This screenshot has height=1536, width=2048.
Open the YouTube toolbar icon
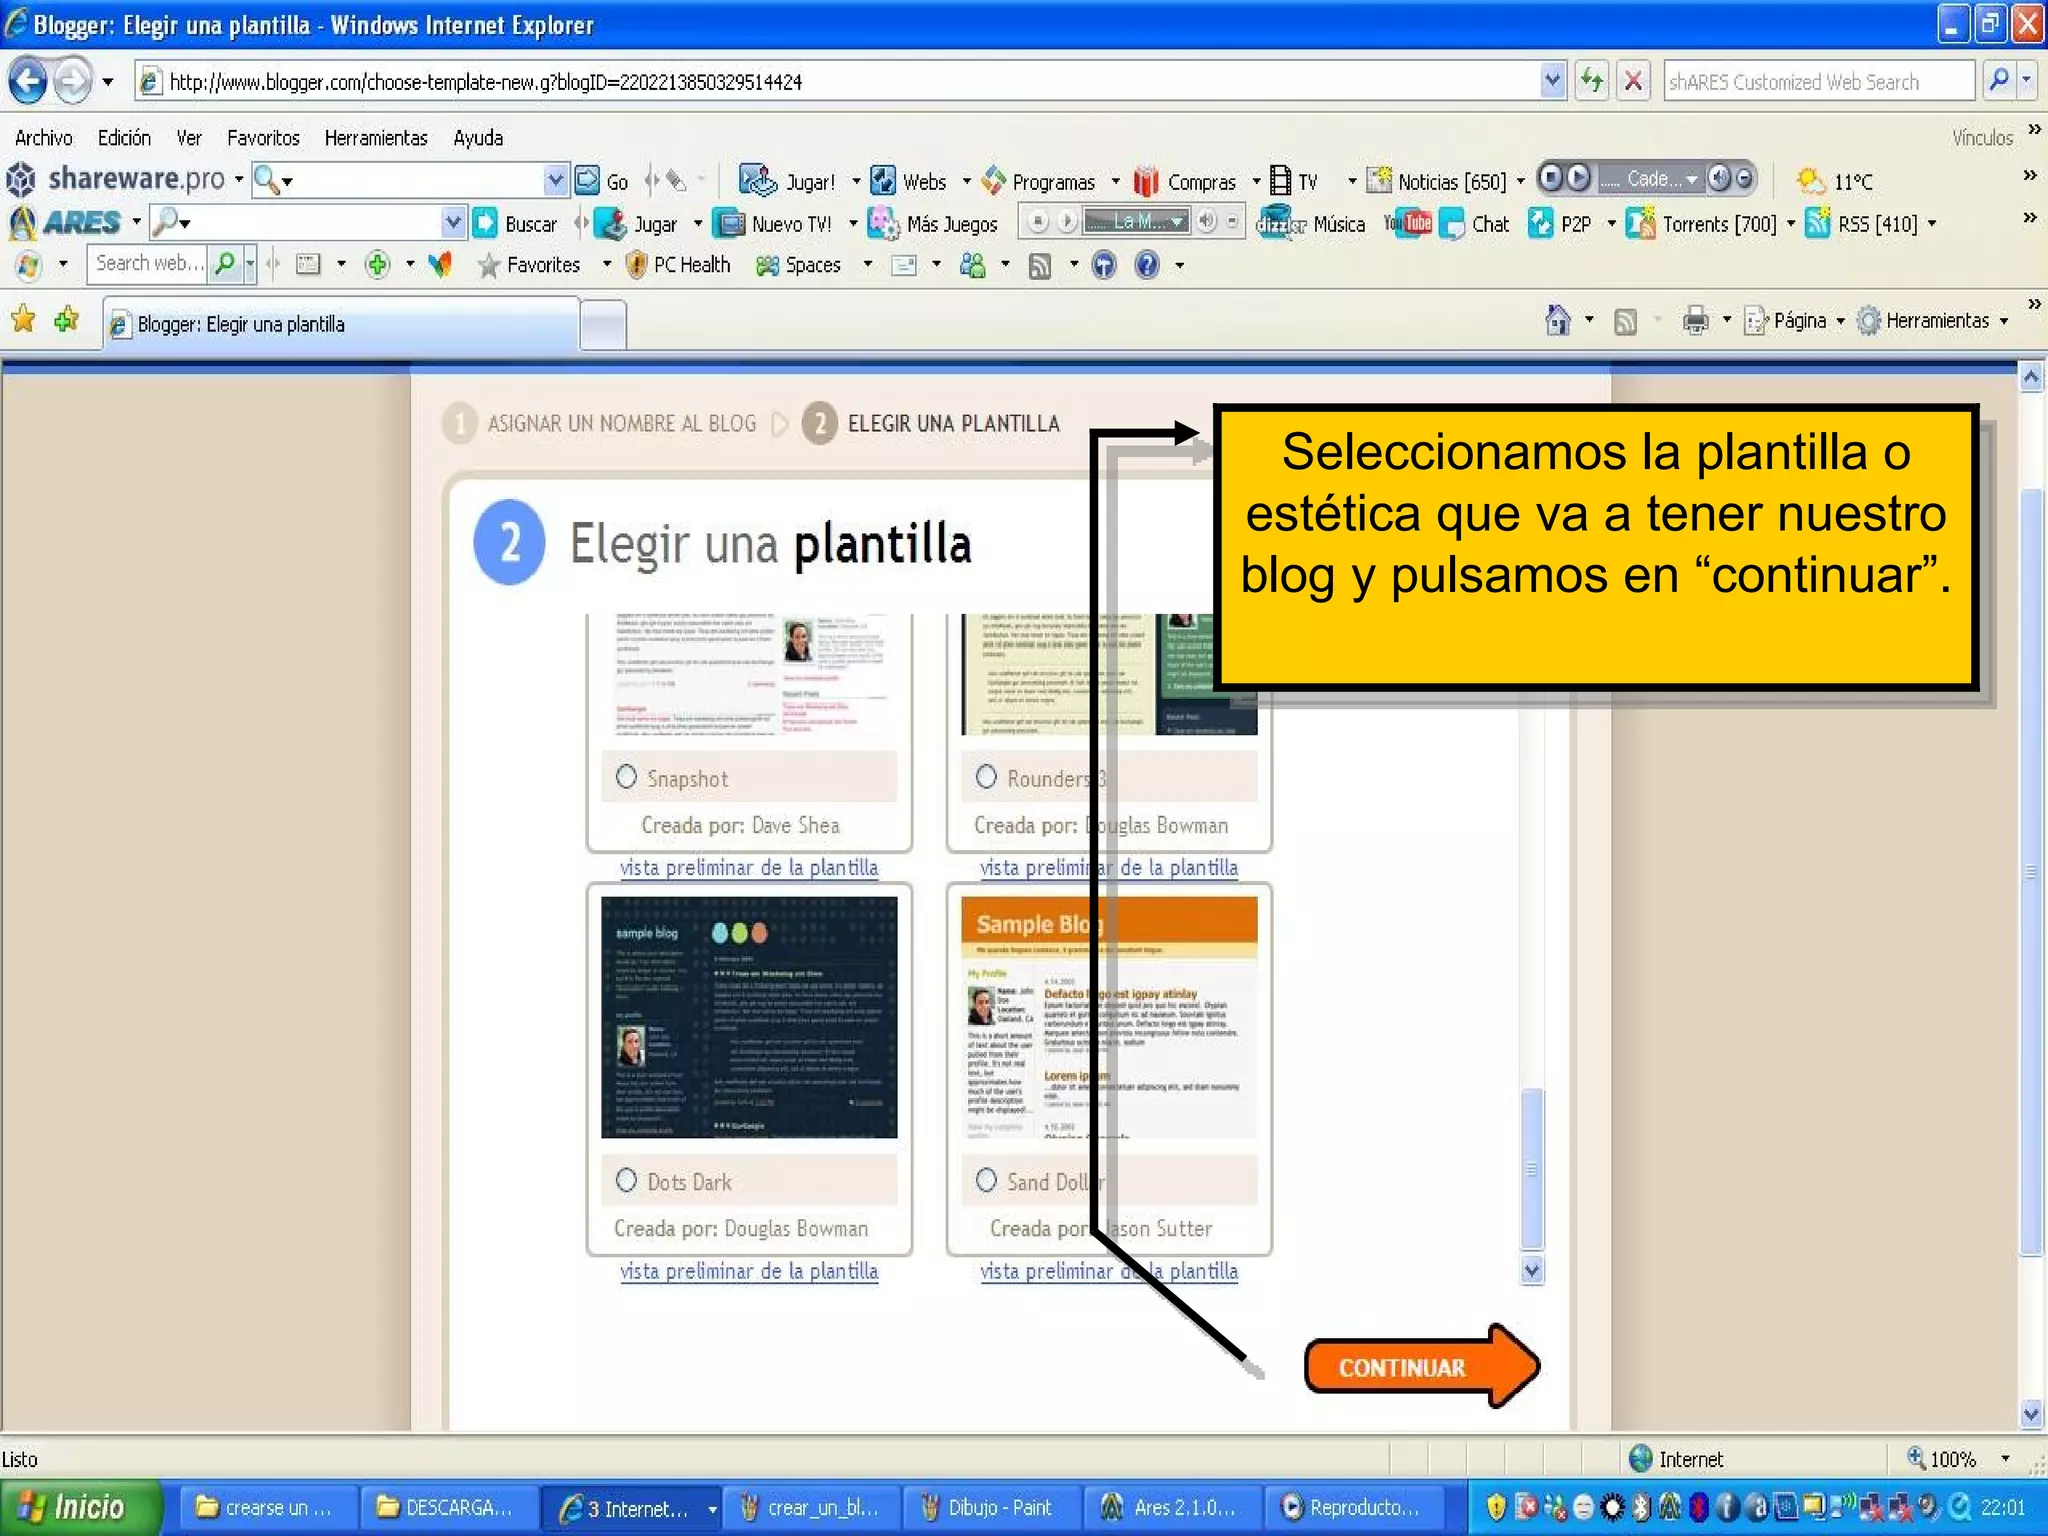pos(1408,223)
